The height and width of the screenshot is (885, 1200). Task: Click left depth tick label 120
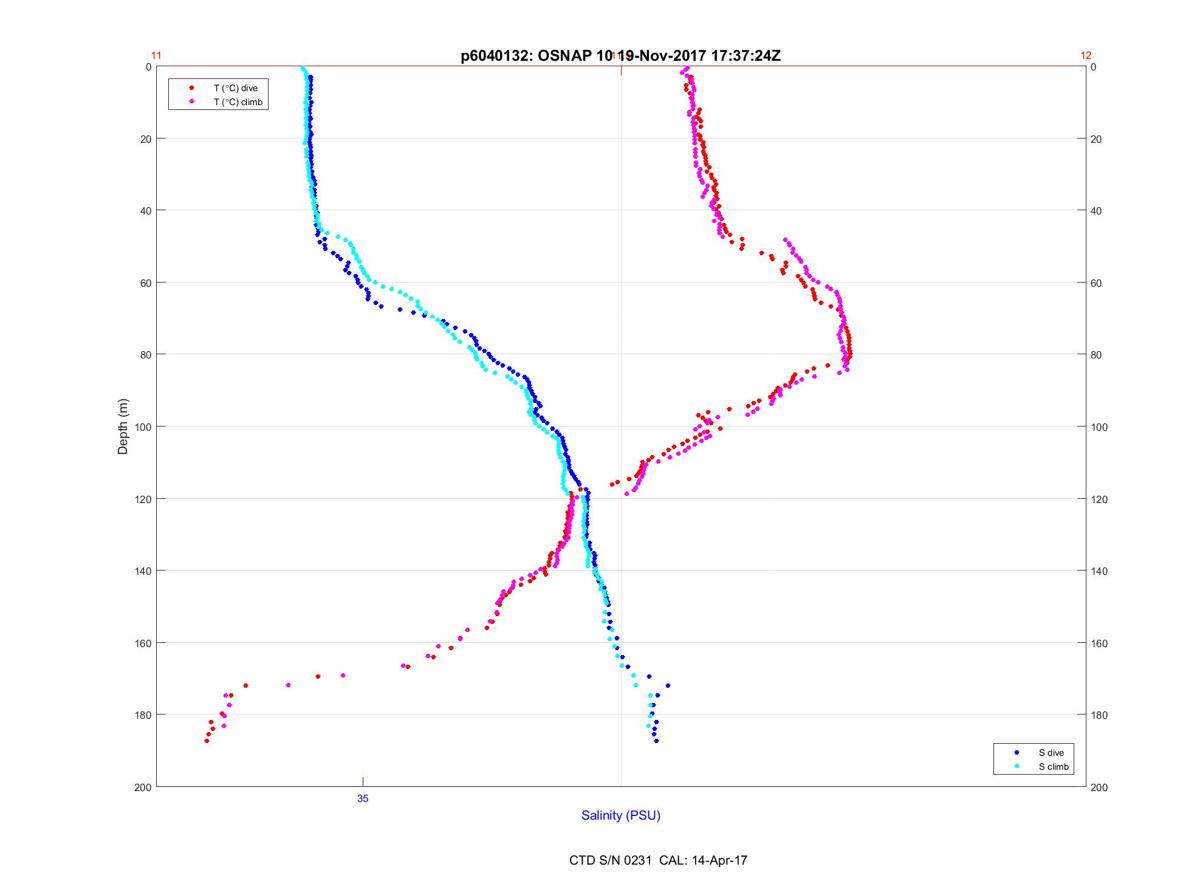pos(143,499)
